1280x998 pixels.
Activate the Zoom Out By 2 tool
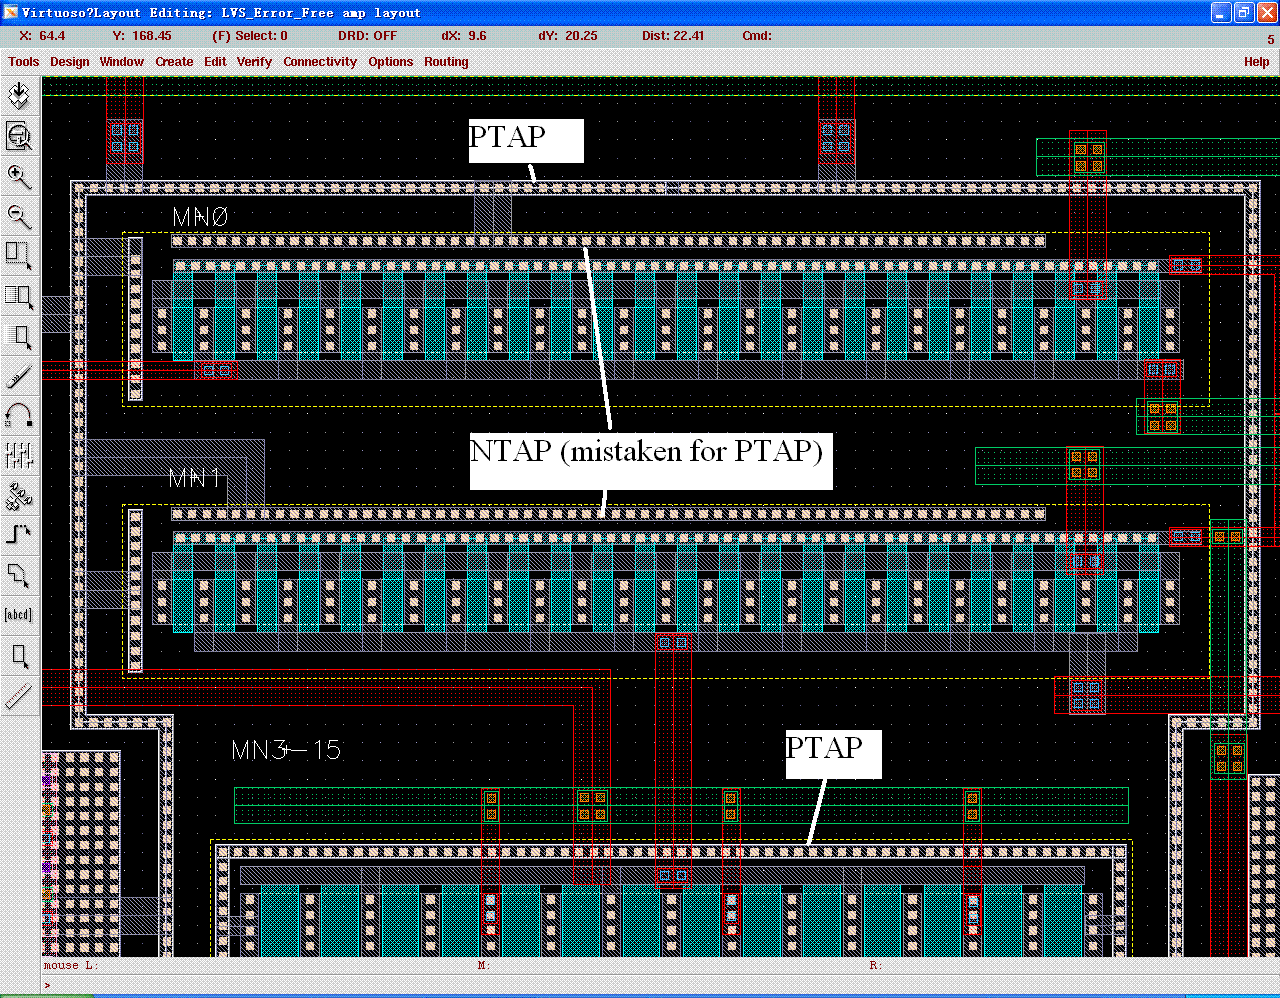(19, 217)
